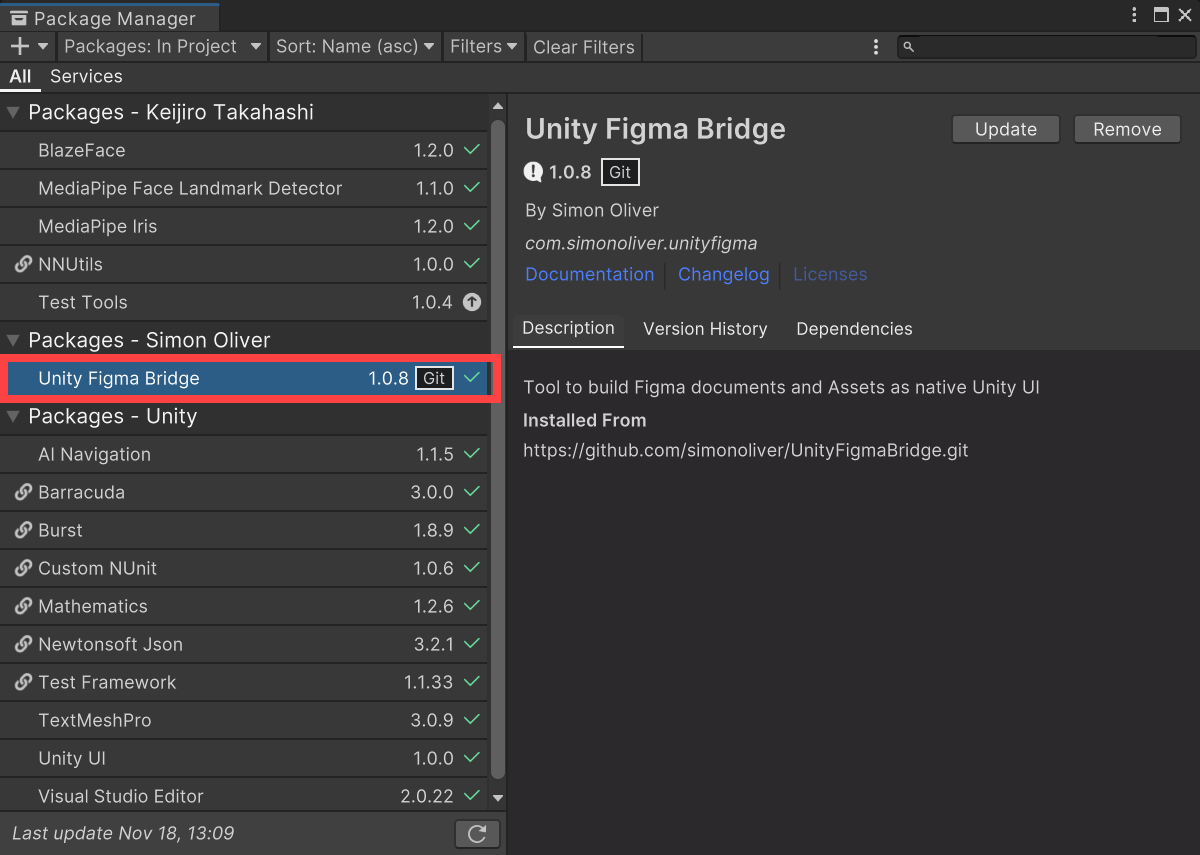Open the Licenses link
This screenshot has width=1200, height=855.
830,274
